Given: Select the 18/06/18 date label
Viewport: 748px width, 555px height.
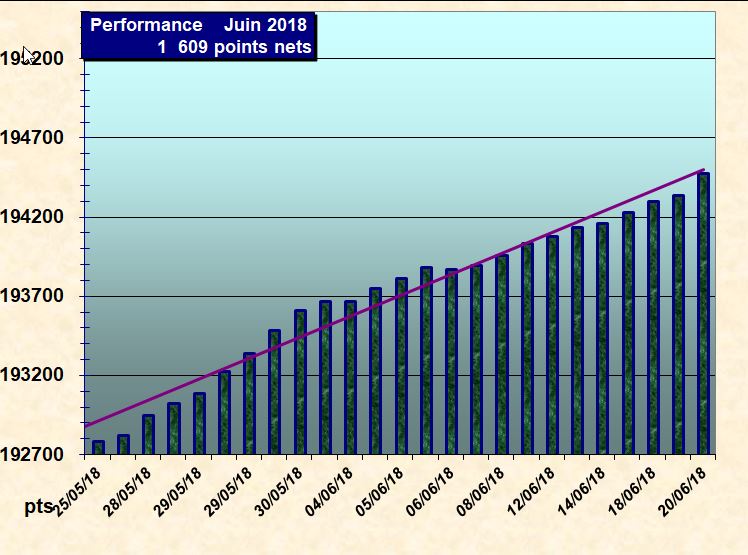Looking at the screenshot, I should click(632, 489).
